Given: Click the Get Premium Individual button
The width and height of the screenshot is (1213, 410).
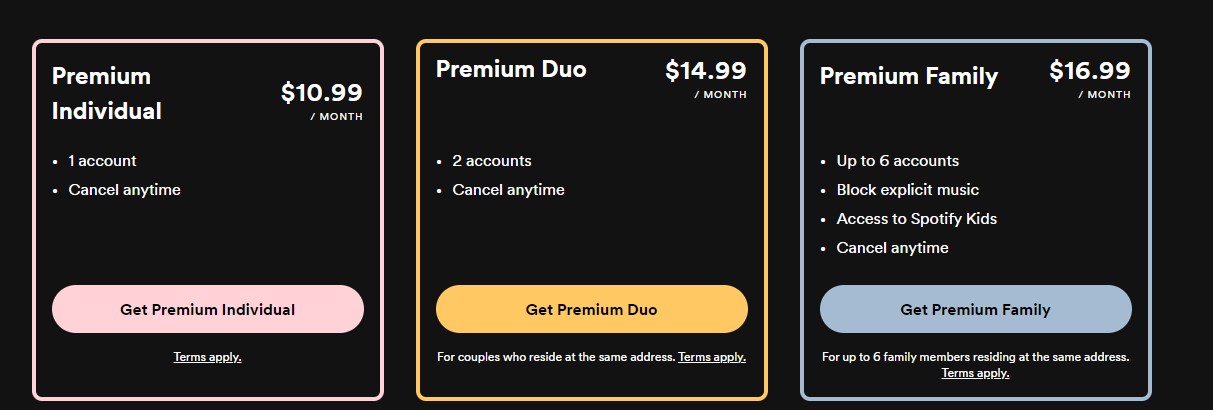Looking at the screenshot, I should pyautogui.click(x=207, y=309).
